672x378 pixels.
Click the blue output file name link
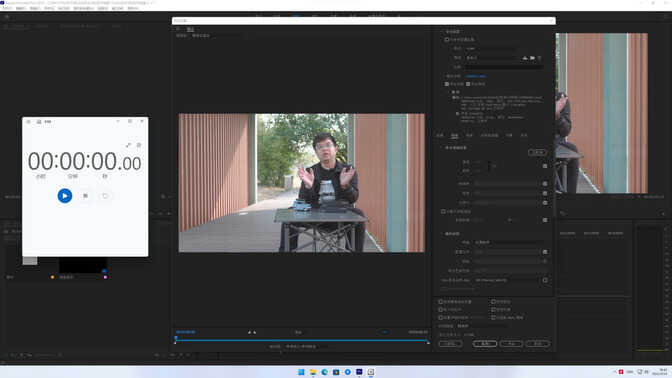(476, 76)
